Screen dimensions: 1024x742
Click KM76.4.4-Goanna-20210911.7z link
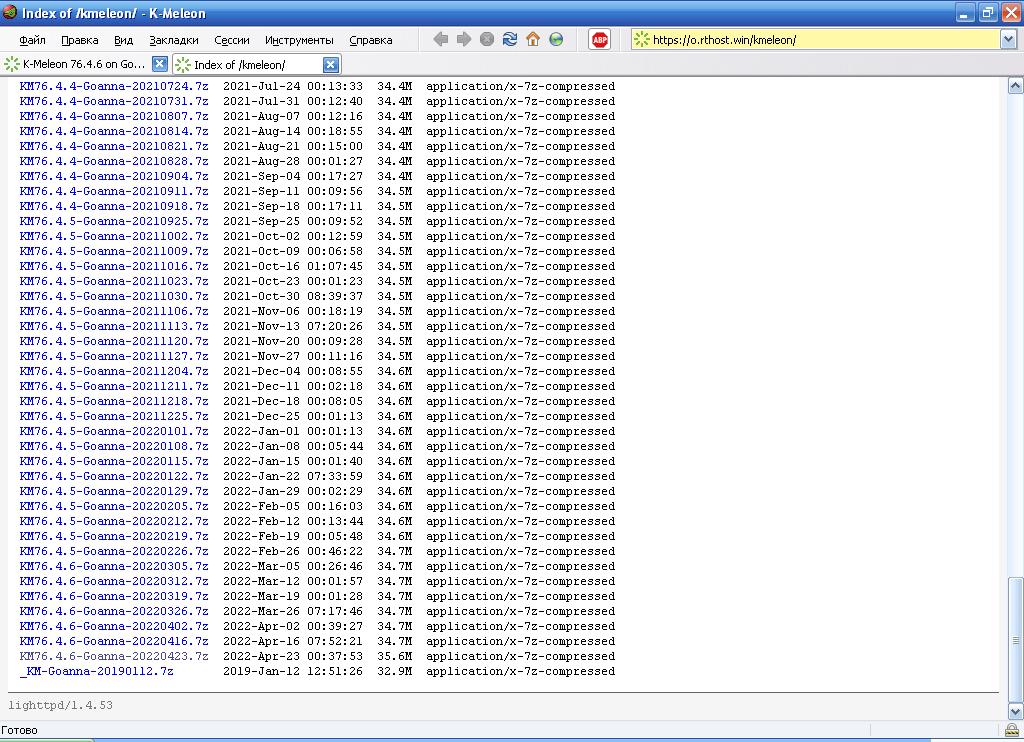click(x=114, y=191)
